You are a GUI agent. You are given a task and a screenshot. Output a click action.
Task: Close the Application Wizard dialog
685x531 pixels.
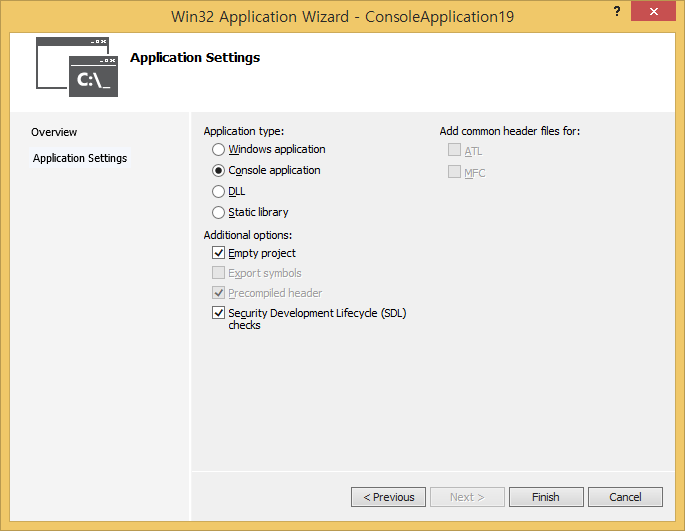tap(653, 10)
